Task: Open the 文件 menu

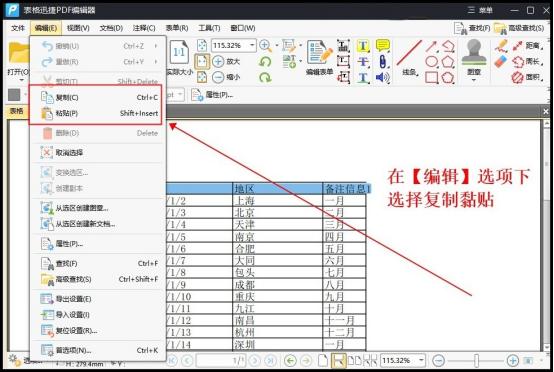Action: click(18, 28)
